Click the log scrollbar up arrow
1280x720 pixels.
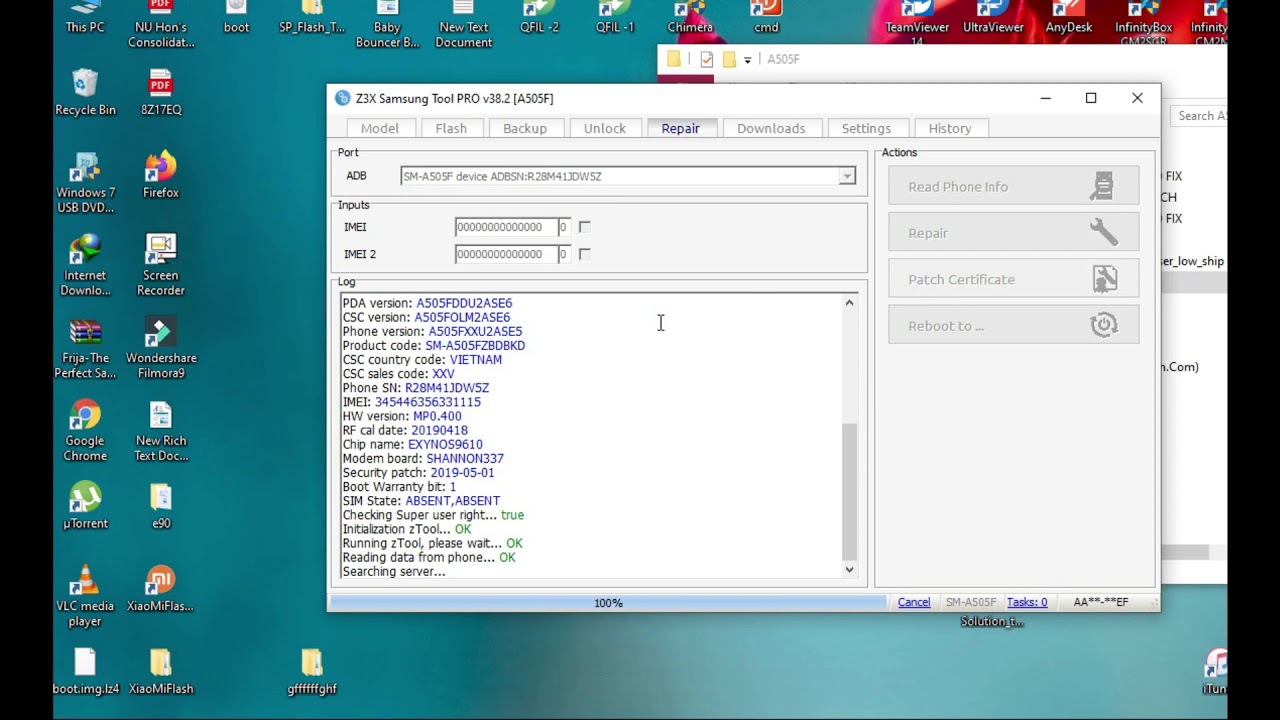(x=849, y=302)
